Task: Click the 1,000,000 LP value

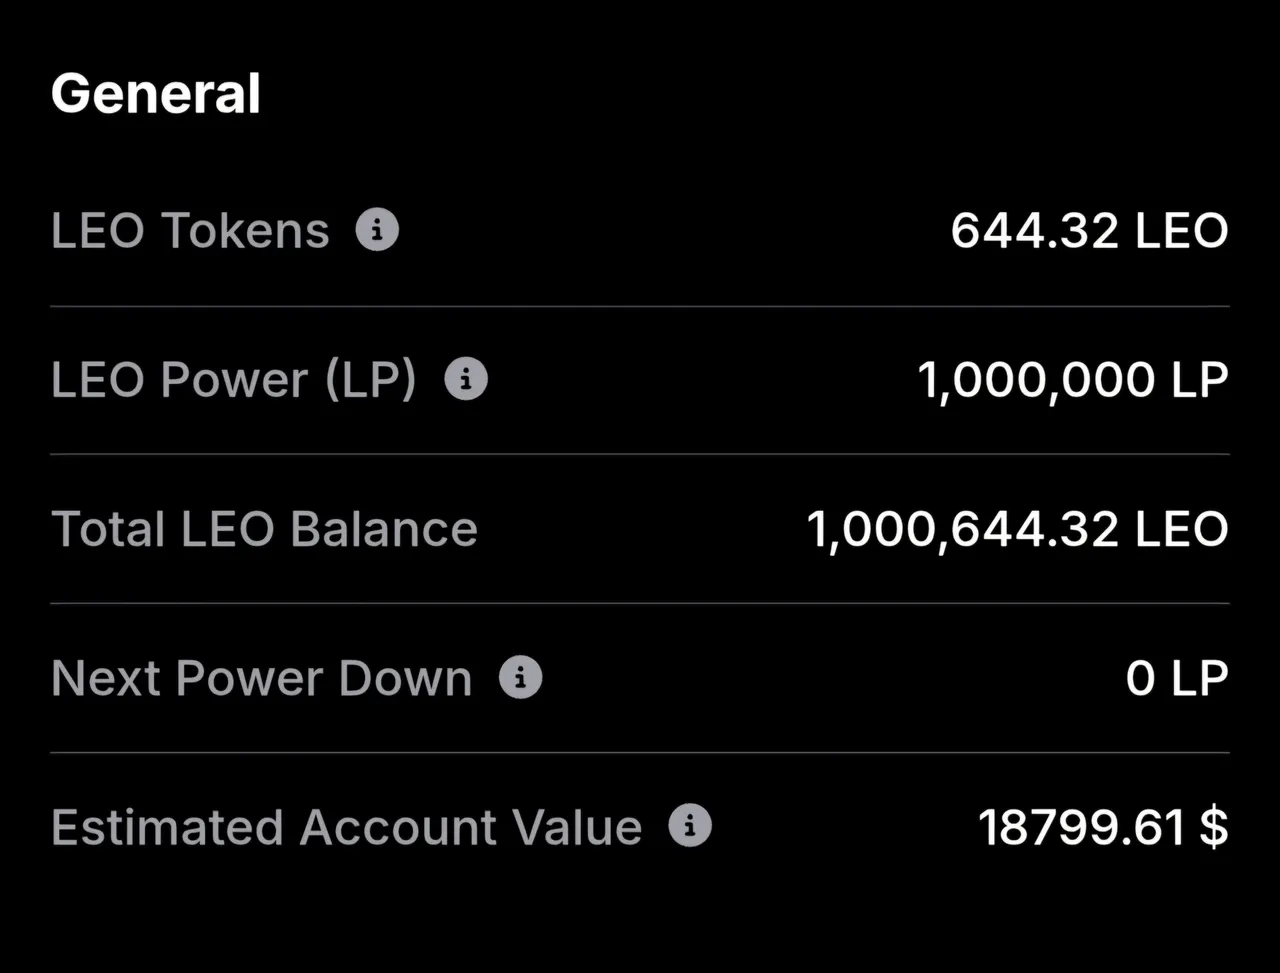Action: click(1073, 380)
